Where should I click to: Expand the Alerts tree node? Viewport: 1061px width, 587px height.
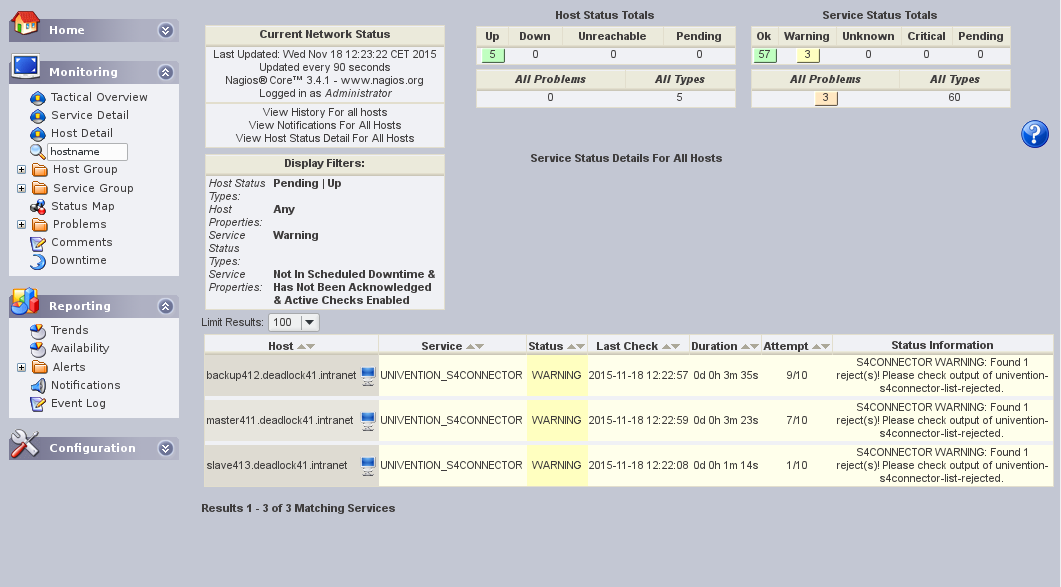[x=22, y=367]
